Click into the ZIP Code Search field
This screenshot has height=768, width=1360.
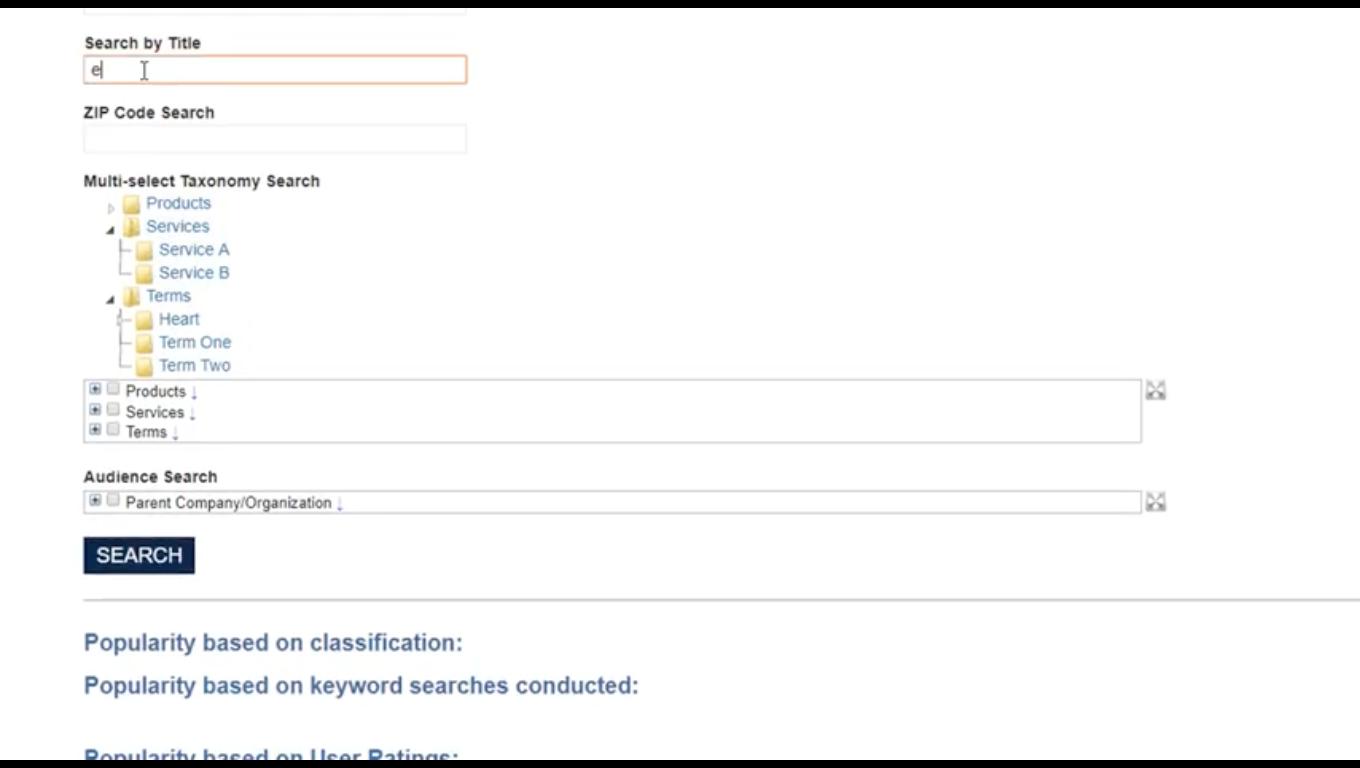tap(275, 139)
